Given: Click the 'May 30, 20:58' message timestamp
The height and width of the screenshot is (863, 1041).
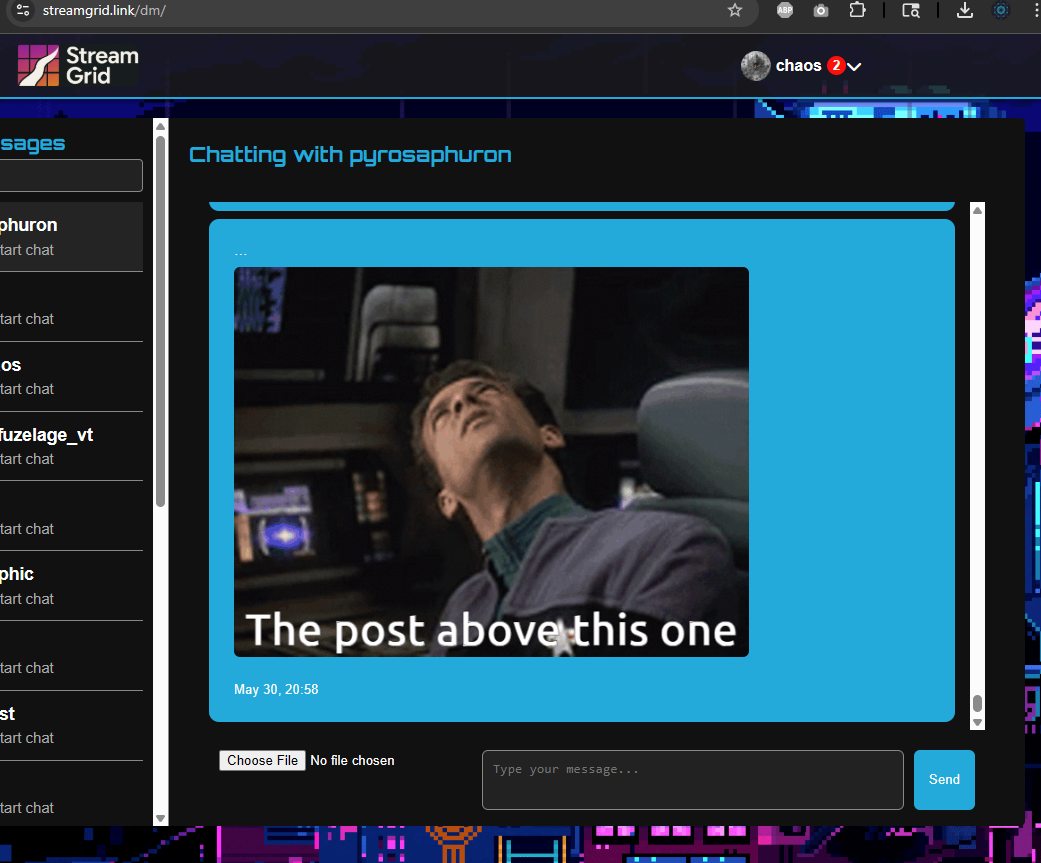Looking at the screenshot, I should 276,690.
